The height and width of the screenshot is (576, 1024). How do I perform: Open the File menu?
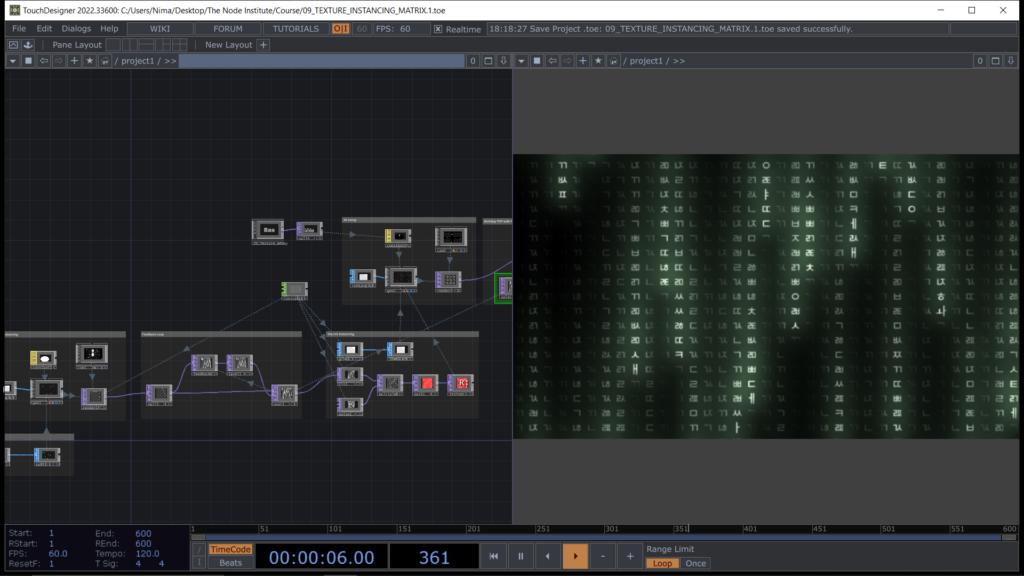19,29
